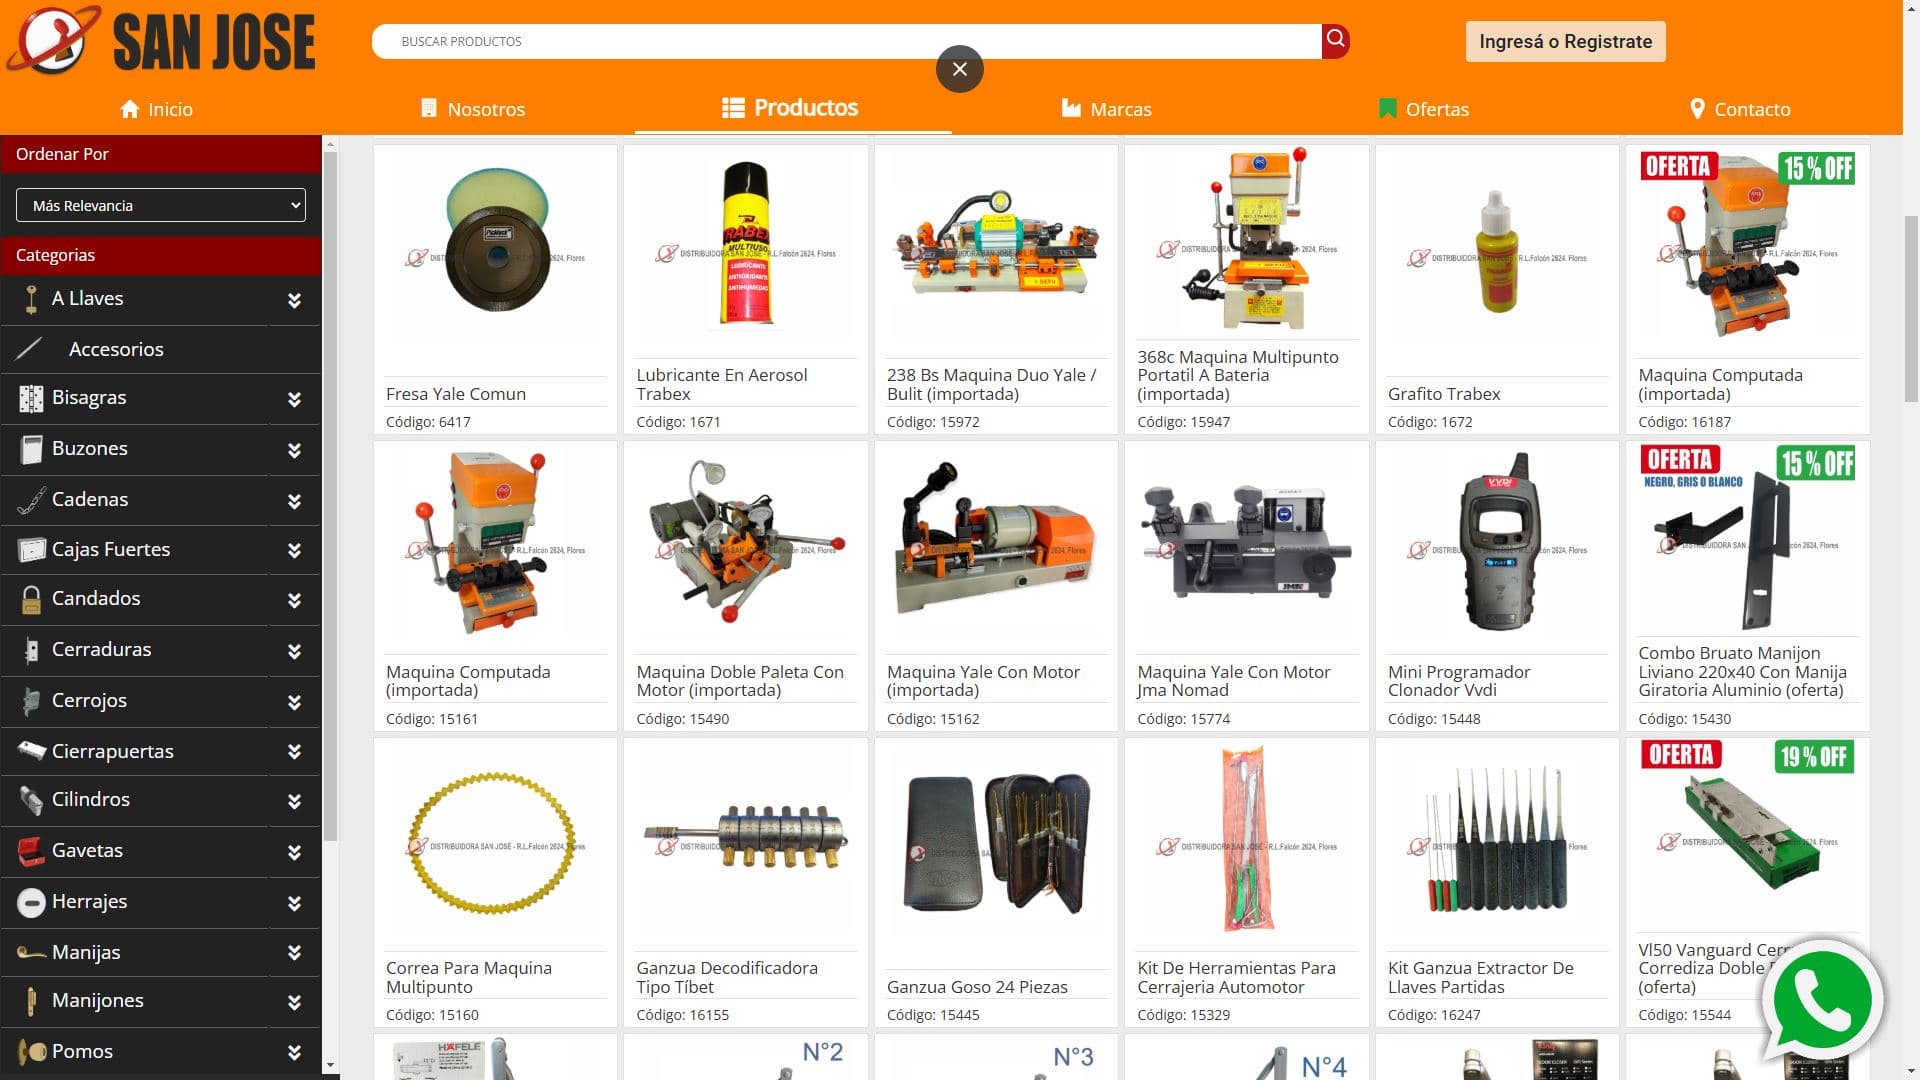Open the Nosotros menu item
The width and height of the screenshot is (1920, 1080).
point(473,109)
